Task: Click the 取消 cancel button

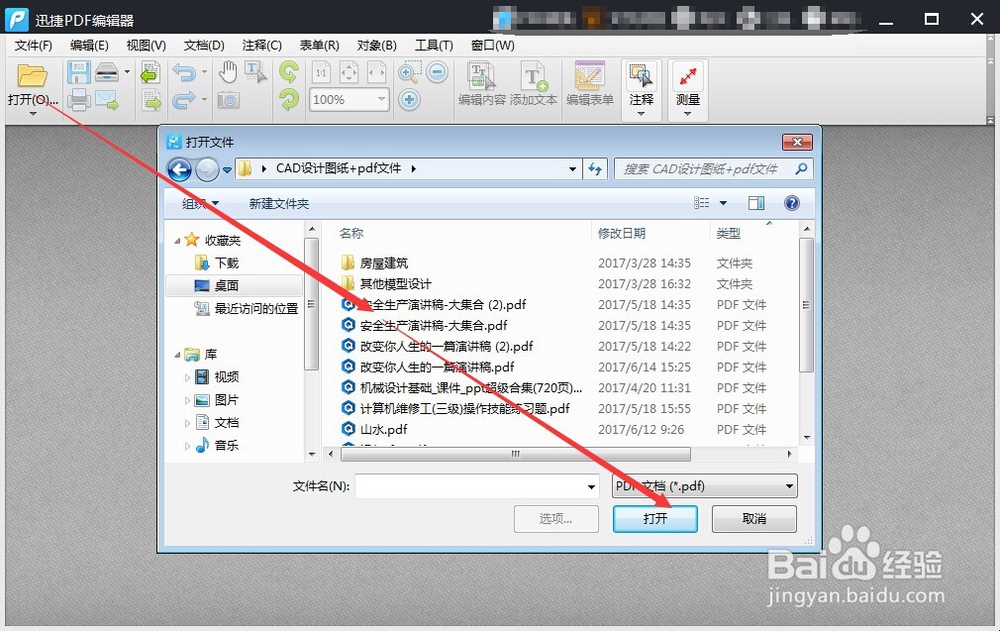Action: click(754, 519)
